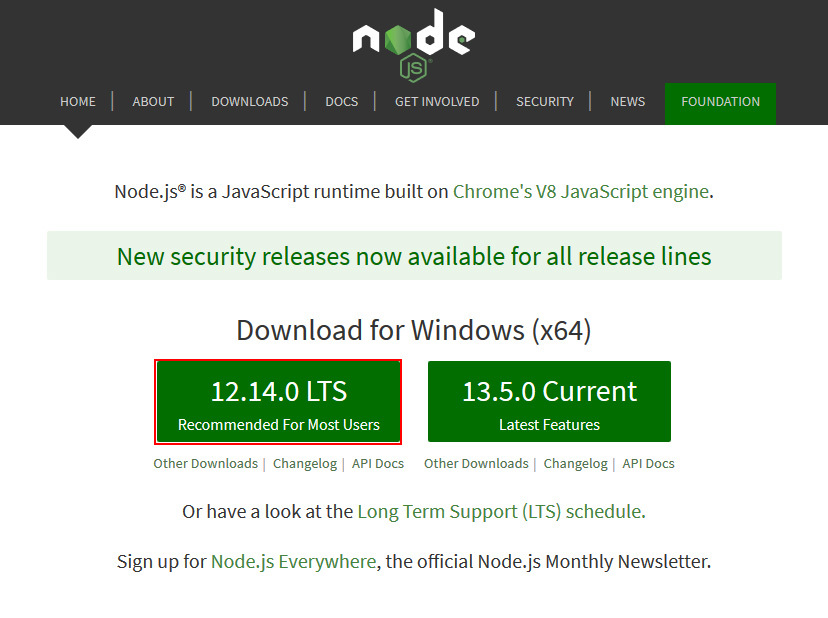This screenshot has width=828, height=618.
Task: Download 13.5.0 Current version
Action: (549, 402)
